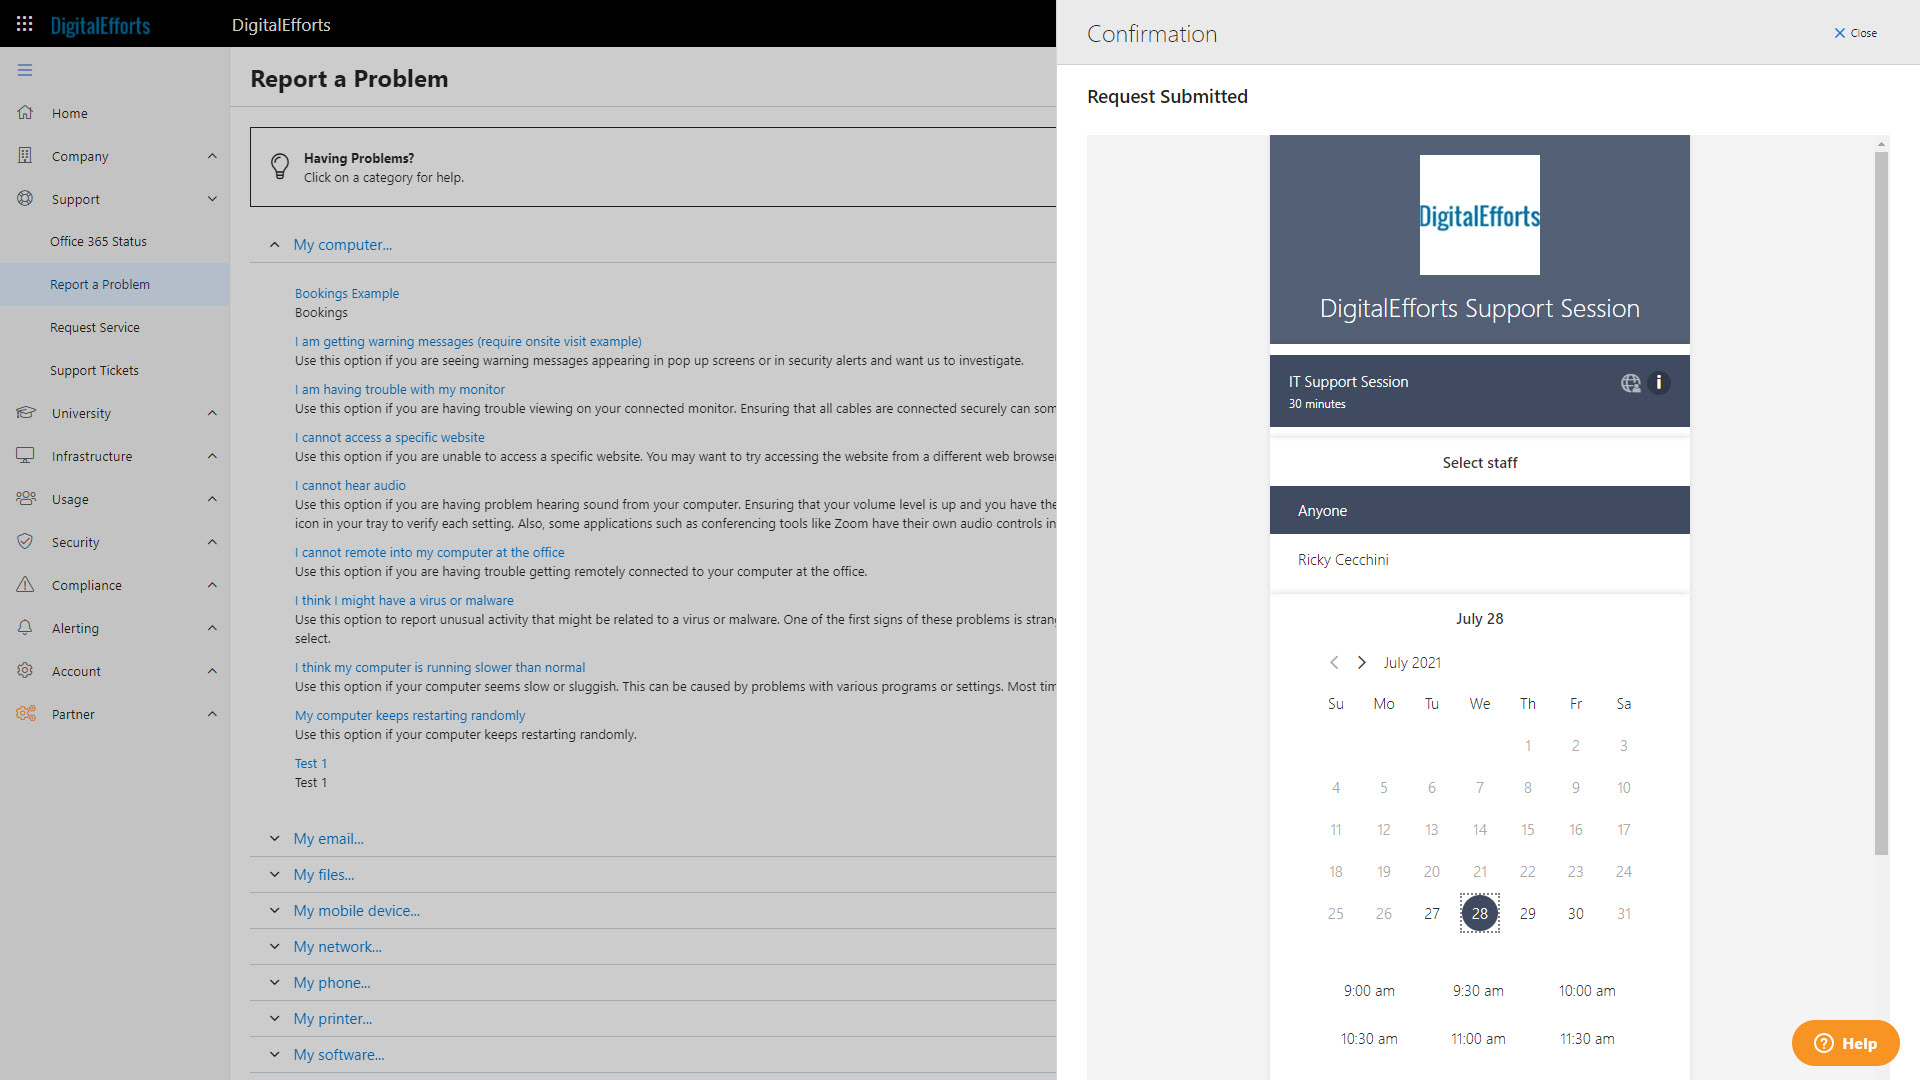Choose the 9:30 am time slot
The image size is (1920, 1080).
1478,990
